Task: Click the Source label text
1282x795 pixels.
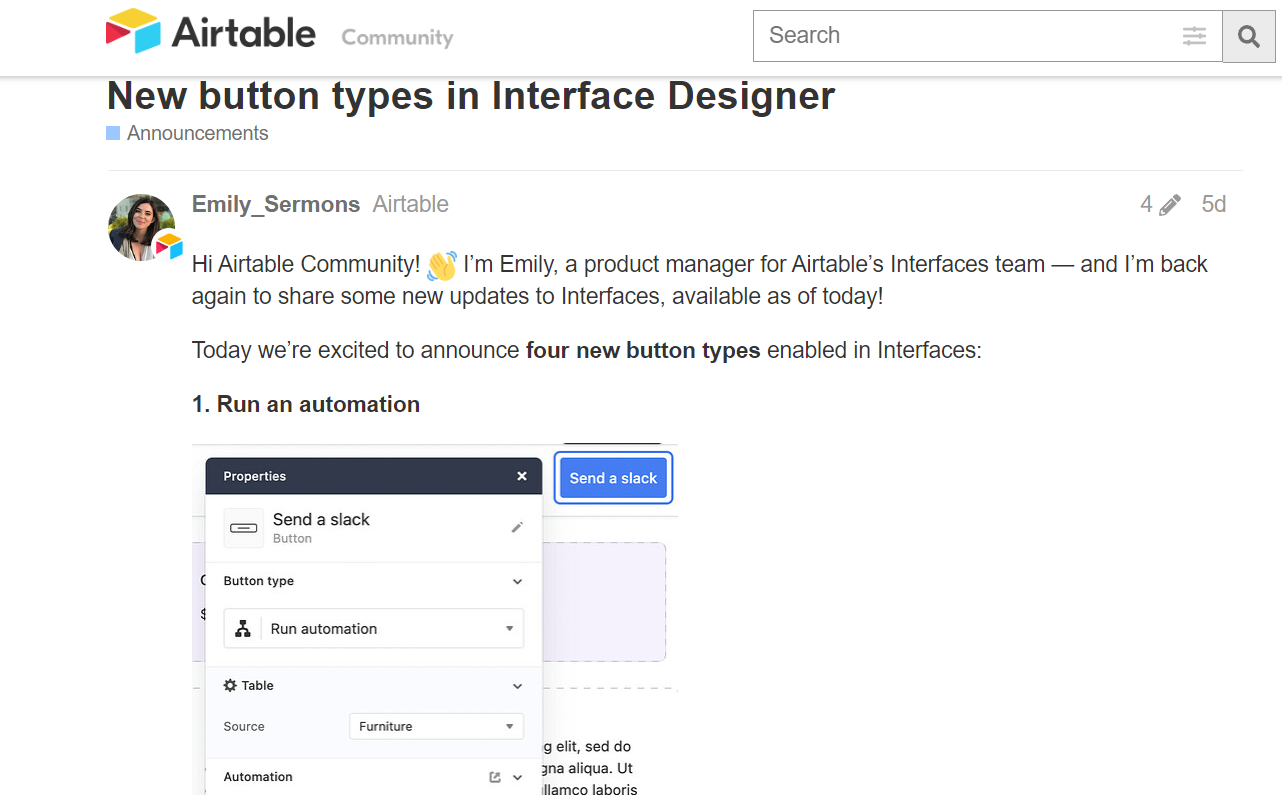Action: coord(244,726)
